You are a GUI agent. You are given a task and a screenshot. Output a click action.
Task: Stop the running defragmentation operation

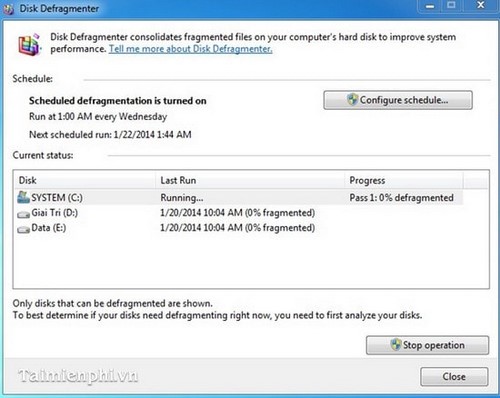click(x=428, y=345)
